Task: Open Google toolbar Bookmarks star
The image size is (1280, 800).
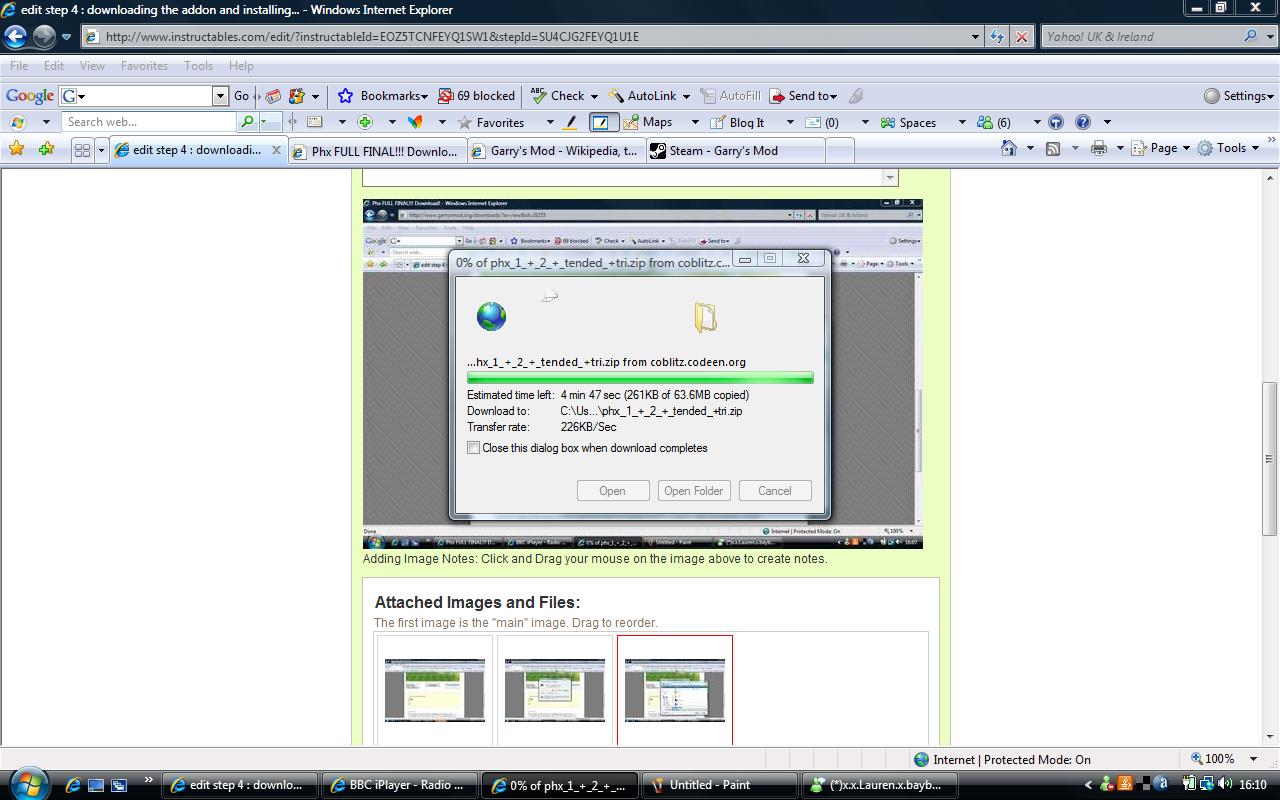Action: point(345,96)
